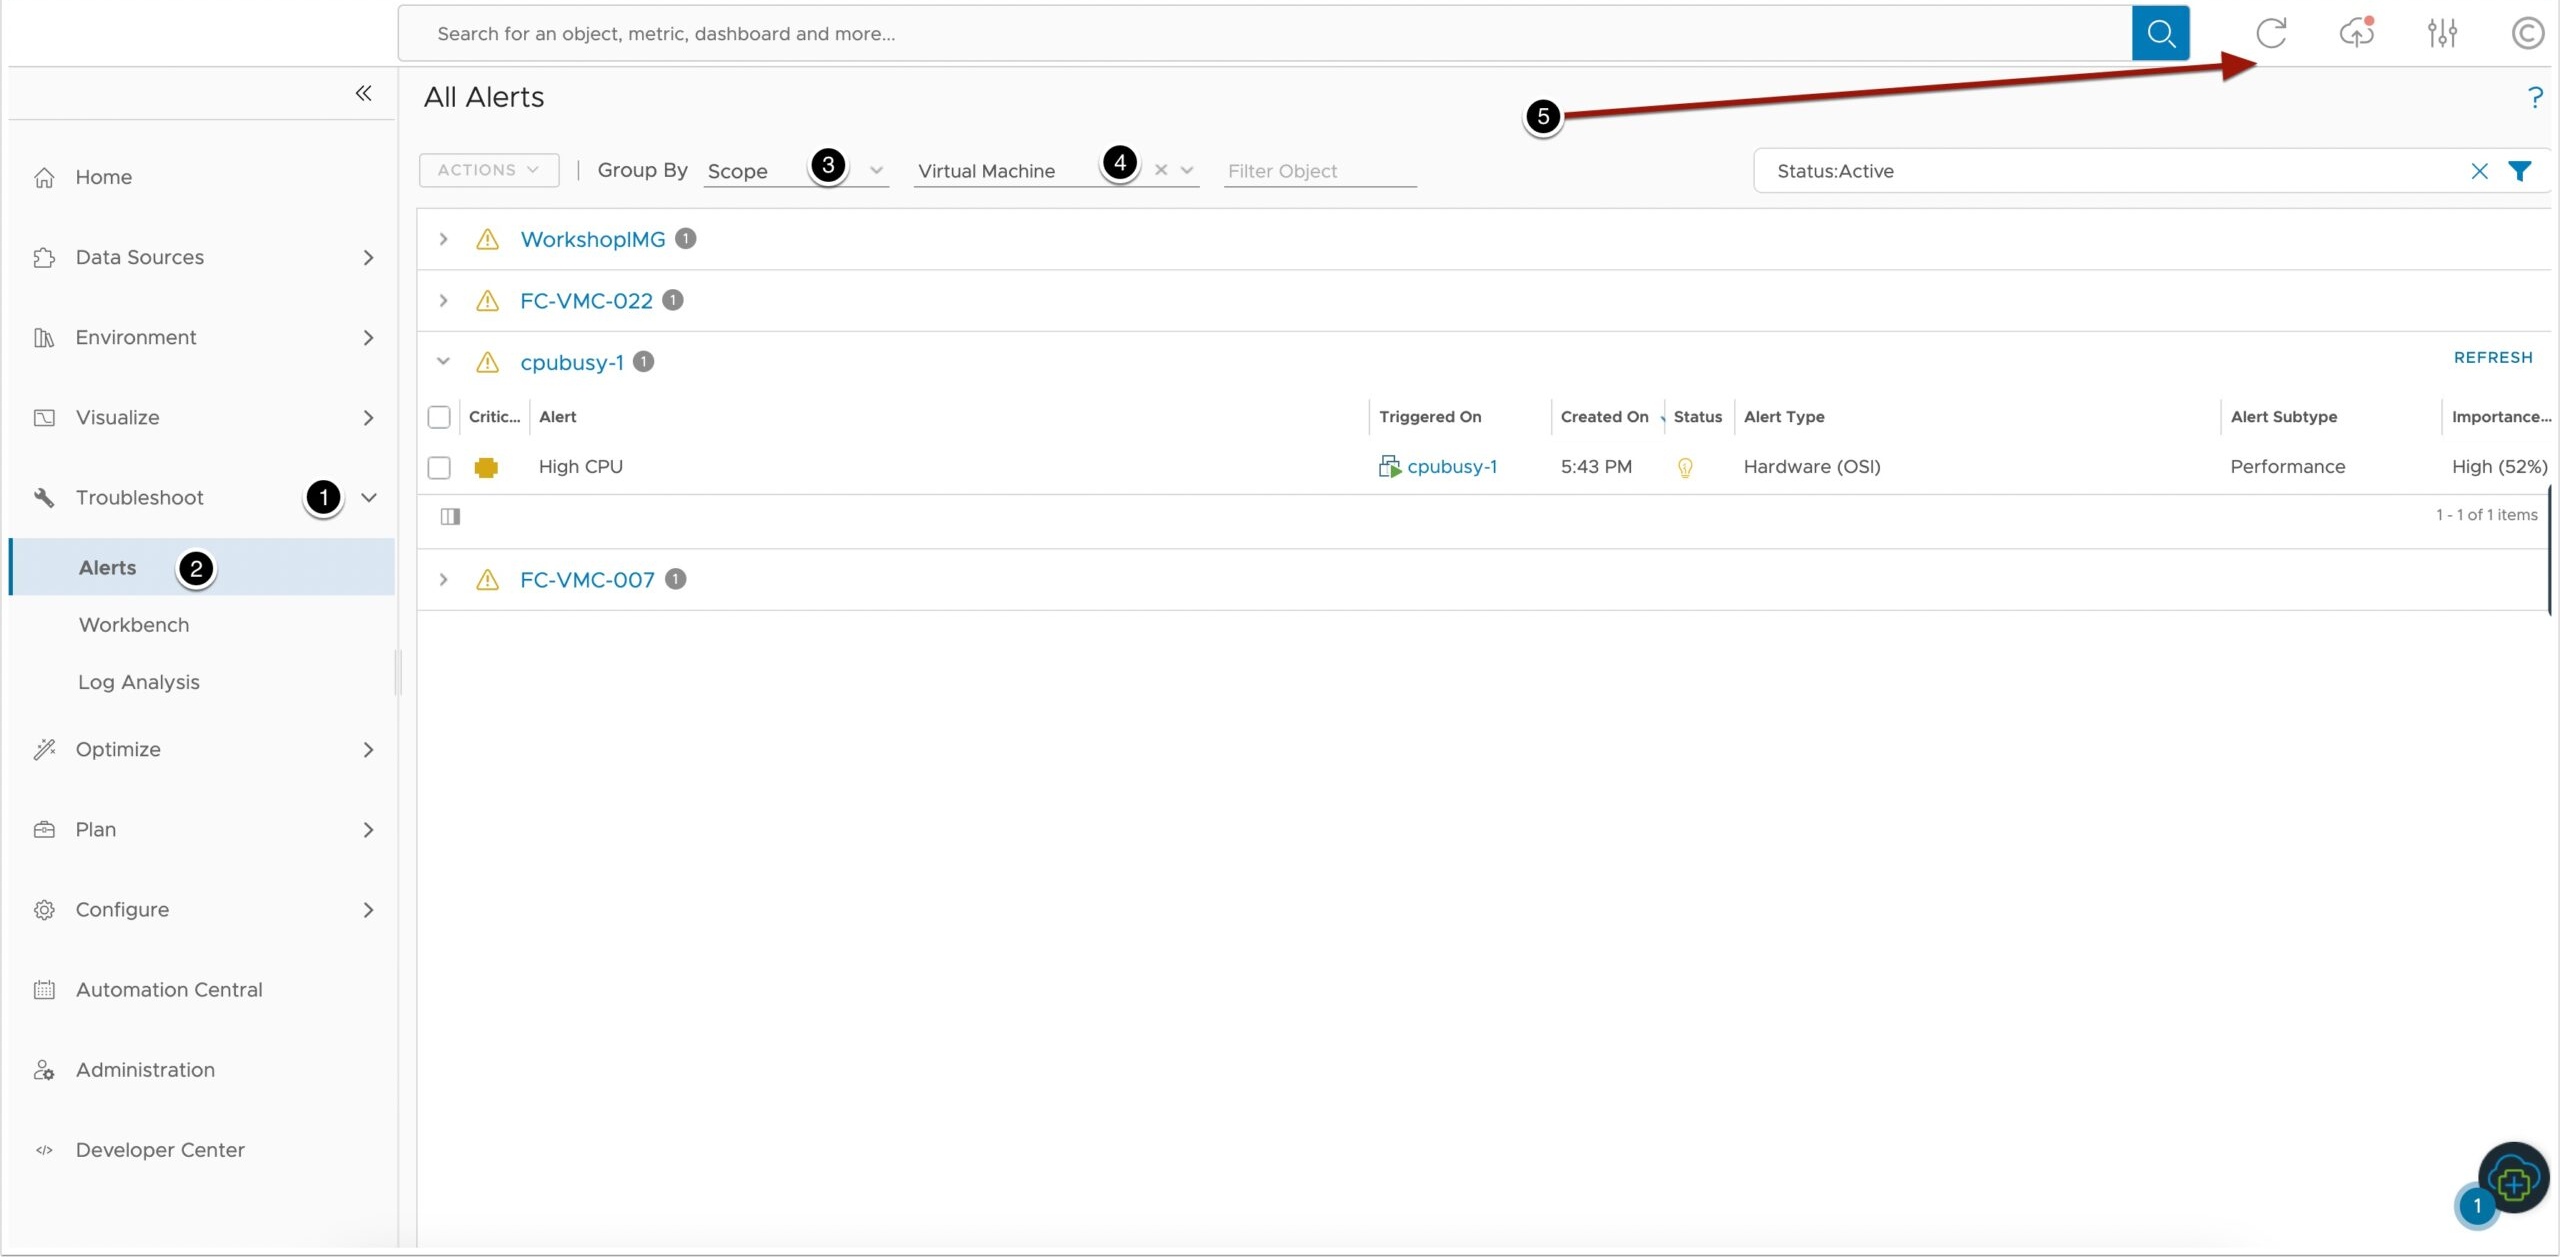
Task: Click the blue filter funnel icon
Action: coord(2519,171)
